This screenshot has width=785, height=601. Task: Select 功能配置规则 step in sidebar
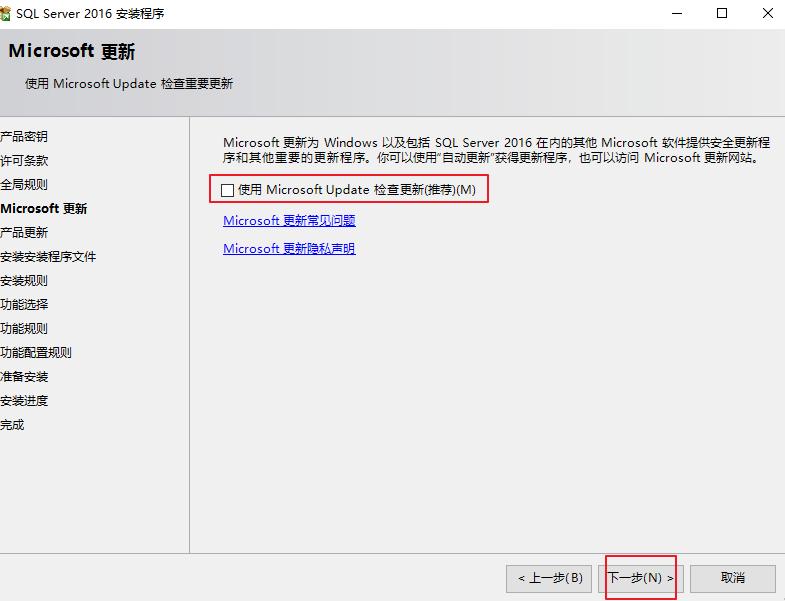coord(36,353)
